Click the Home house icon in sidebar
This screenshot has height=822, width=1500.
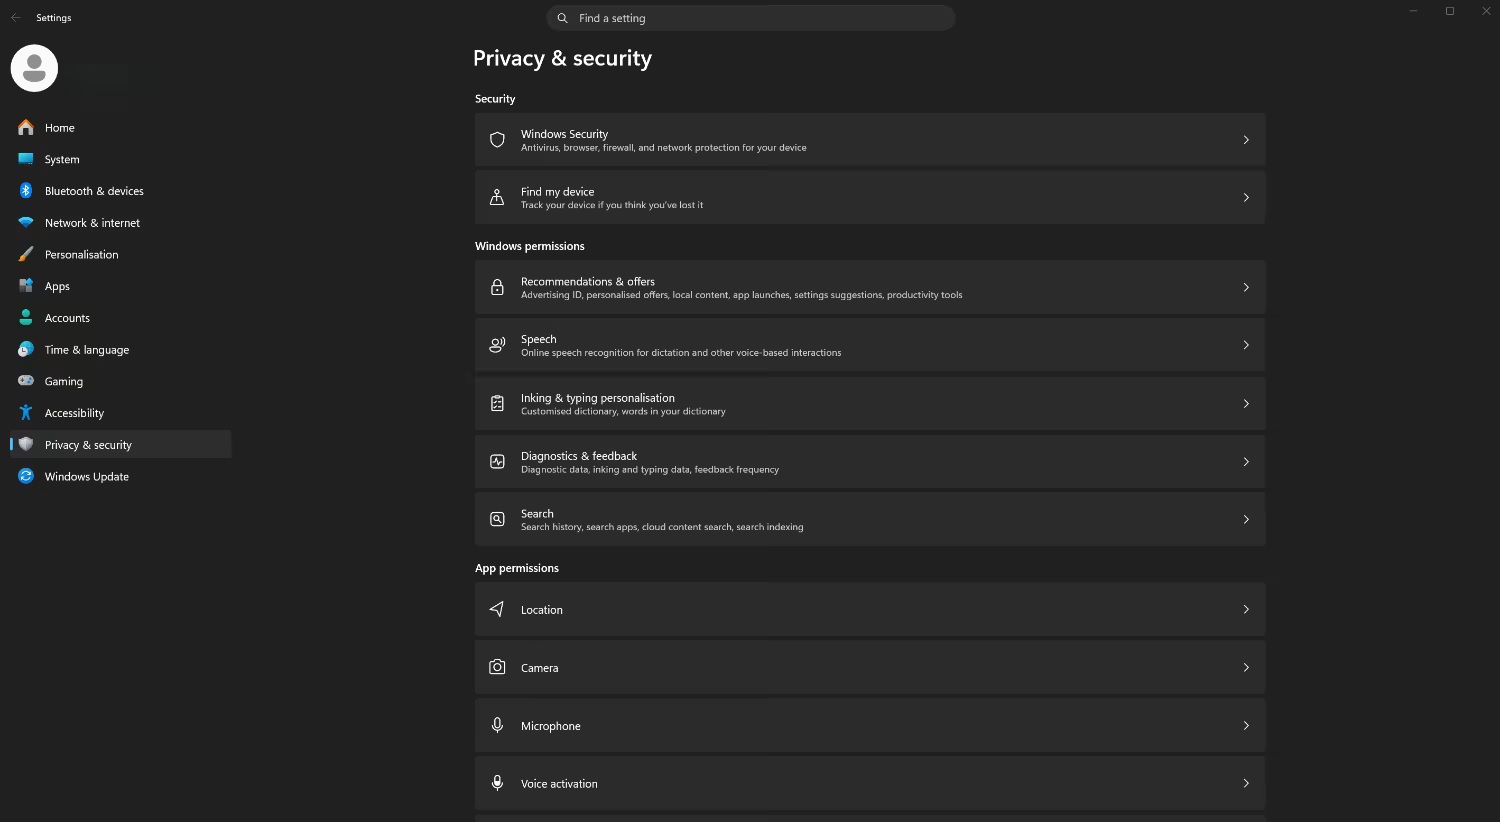tap(26, 127)
